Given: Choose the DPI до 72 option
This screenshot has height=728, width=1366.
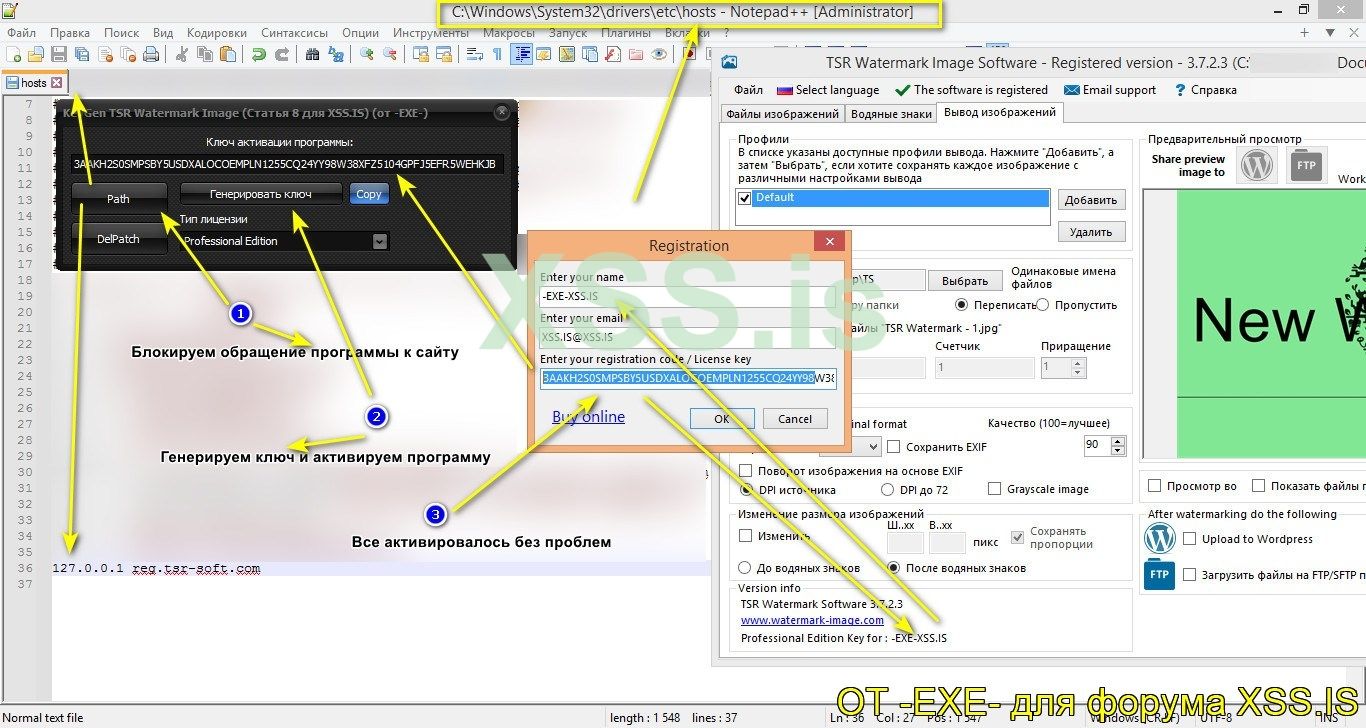Looking at the screenshot, I should [x=887, y=489].
